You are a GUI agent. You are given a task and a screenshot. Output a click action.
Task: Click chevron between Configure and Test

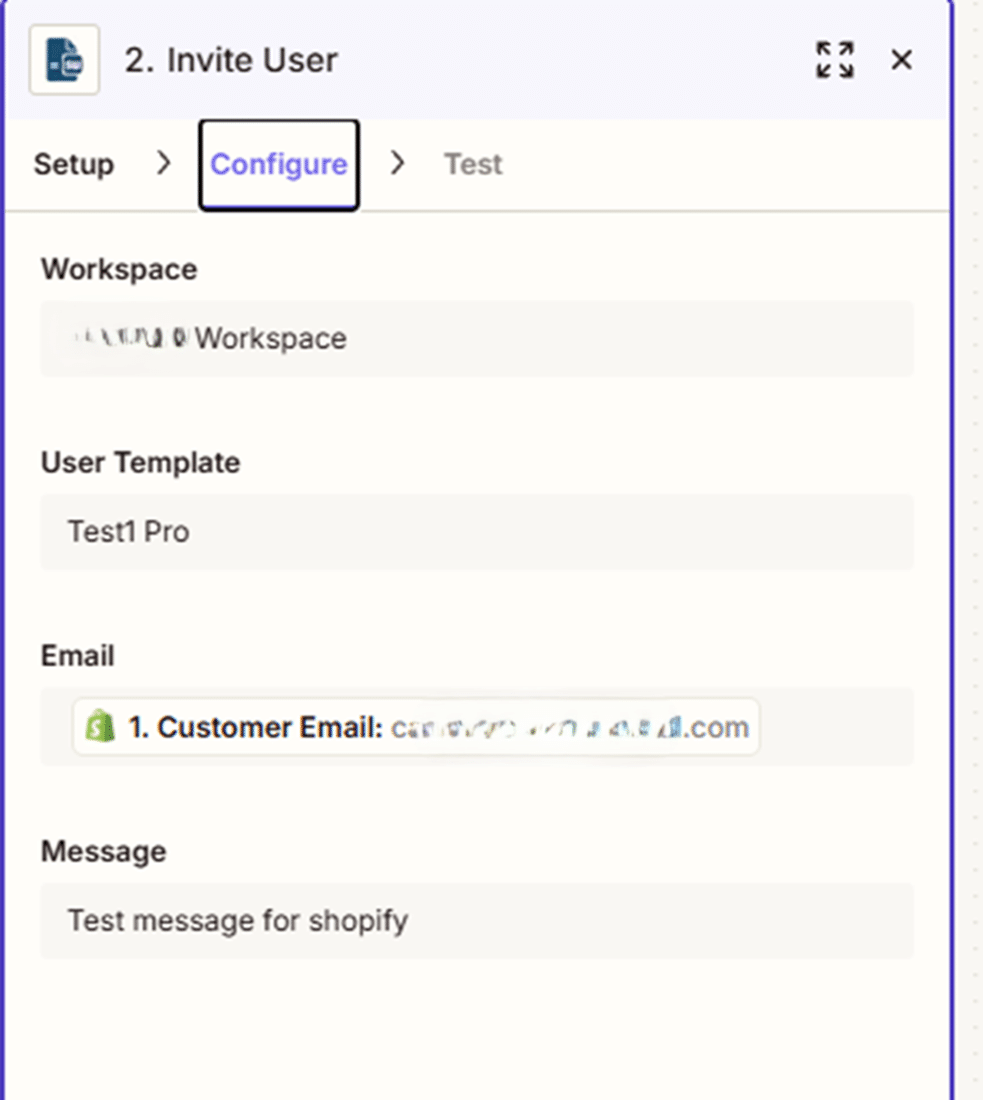[397, 163]
